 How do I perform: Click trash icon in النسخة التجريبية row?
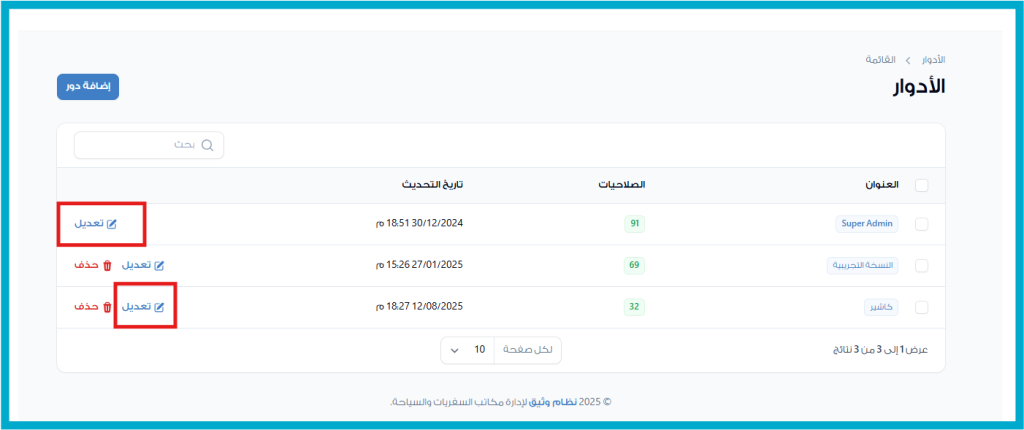click(107, 266)
